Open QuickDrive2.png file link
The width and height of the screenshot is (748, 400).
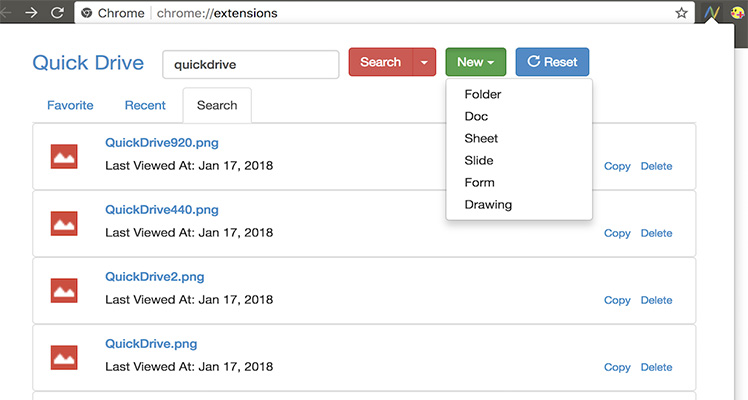point(155,277)
